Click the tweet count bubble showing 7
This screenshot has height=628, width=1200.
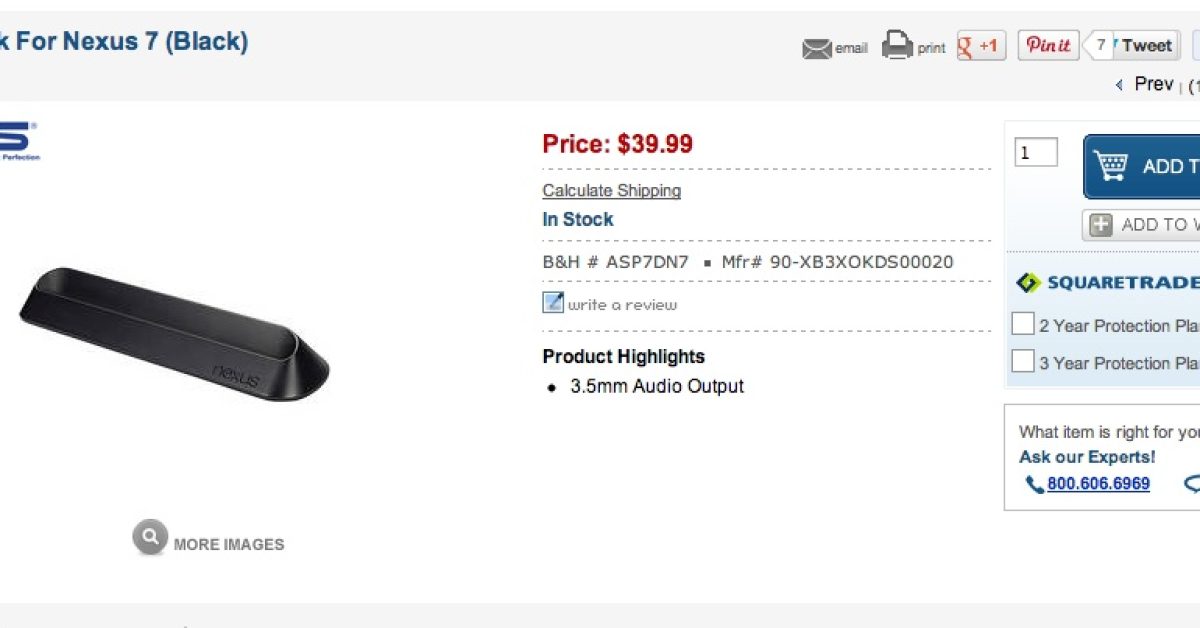pyautogui.click(x=1100, y=46)
